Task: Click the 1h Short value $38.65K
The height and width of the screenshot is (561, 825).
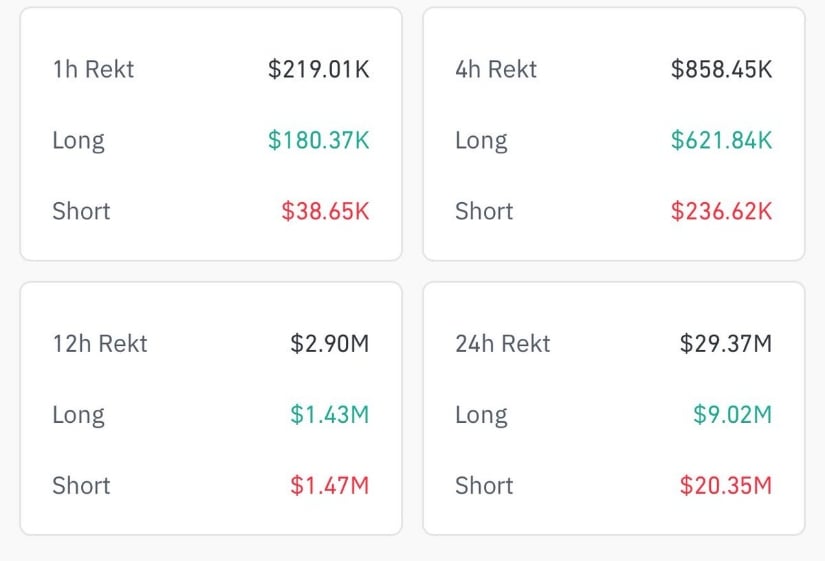Action: [x=325, y=211]
